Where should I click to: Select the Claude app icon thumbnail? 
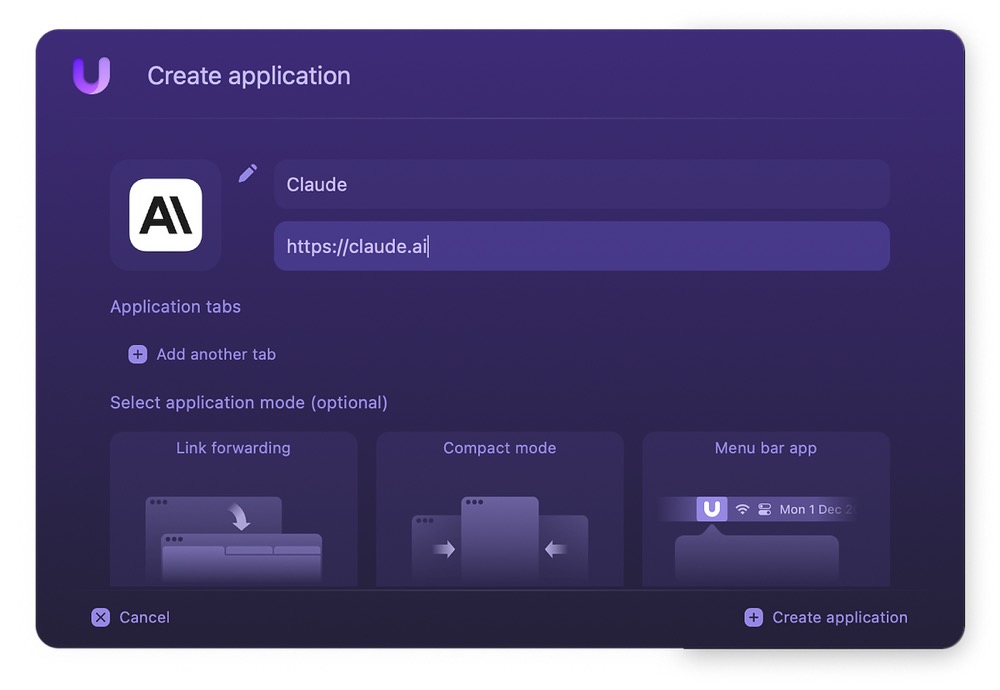(165, 214)
